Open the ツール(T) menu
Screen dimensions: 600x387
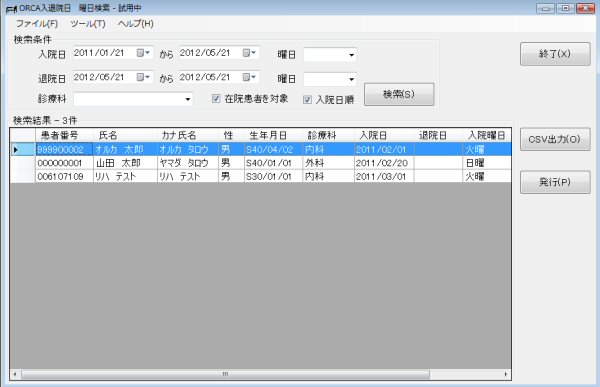pyautogui.click(x=88, y=24)
